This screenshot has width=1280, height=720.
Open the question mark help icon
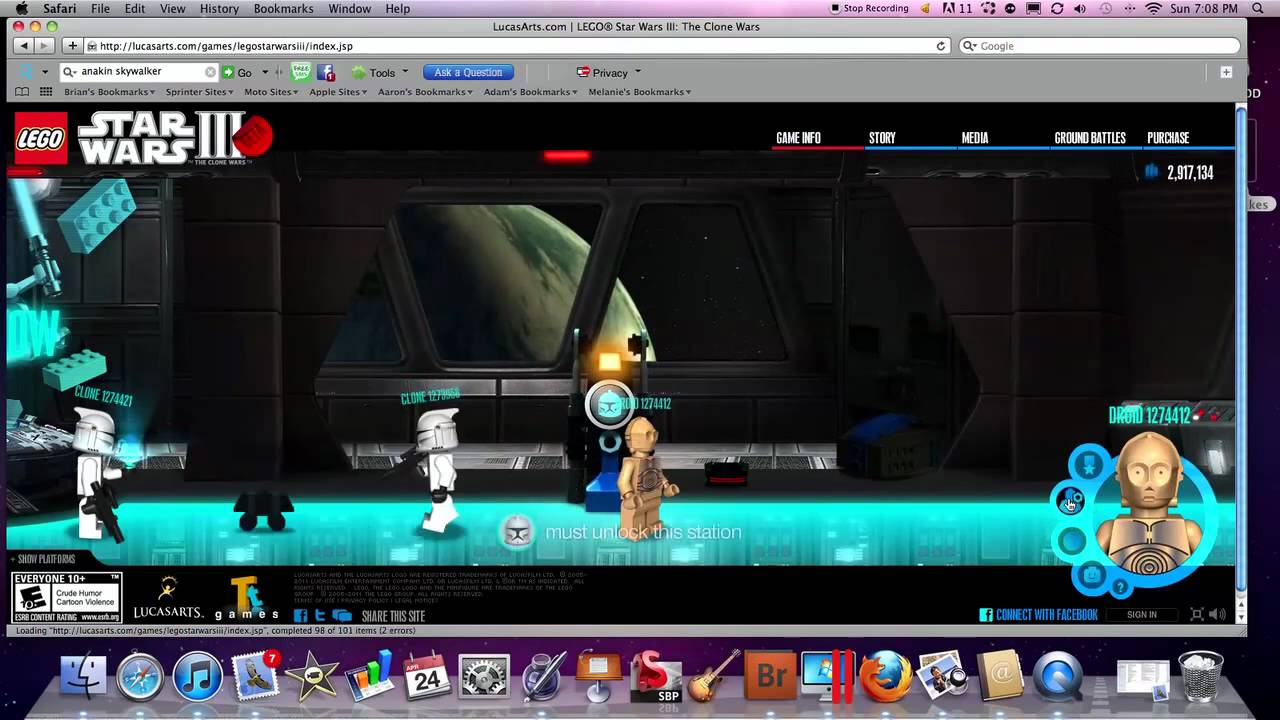[x=1120, y=587]
